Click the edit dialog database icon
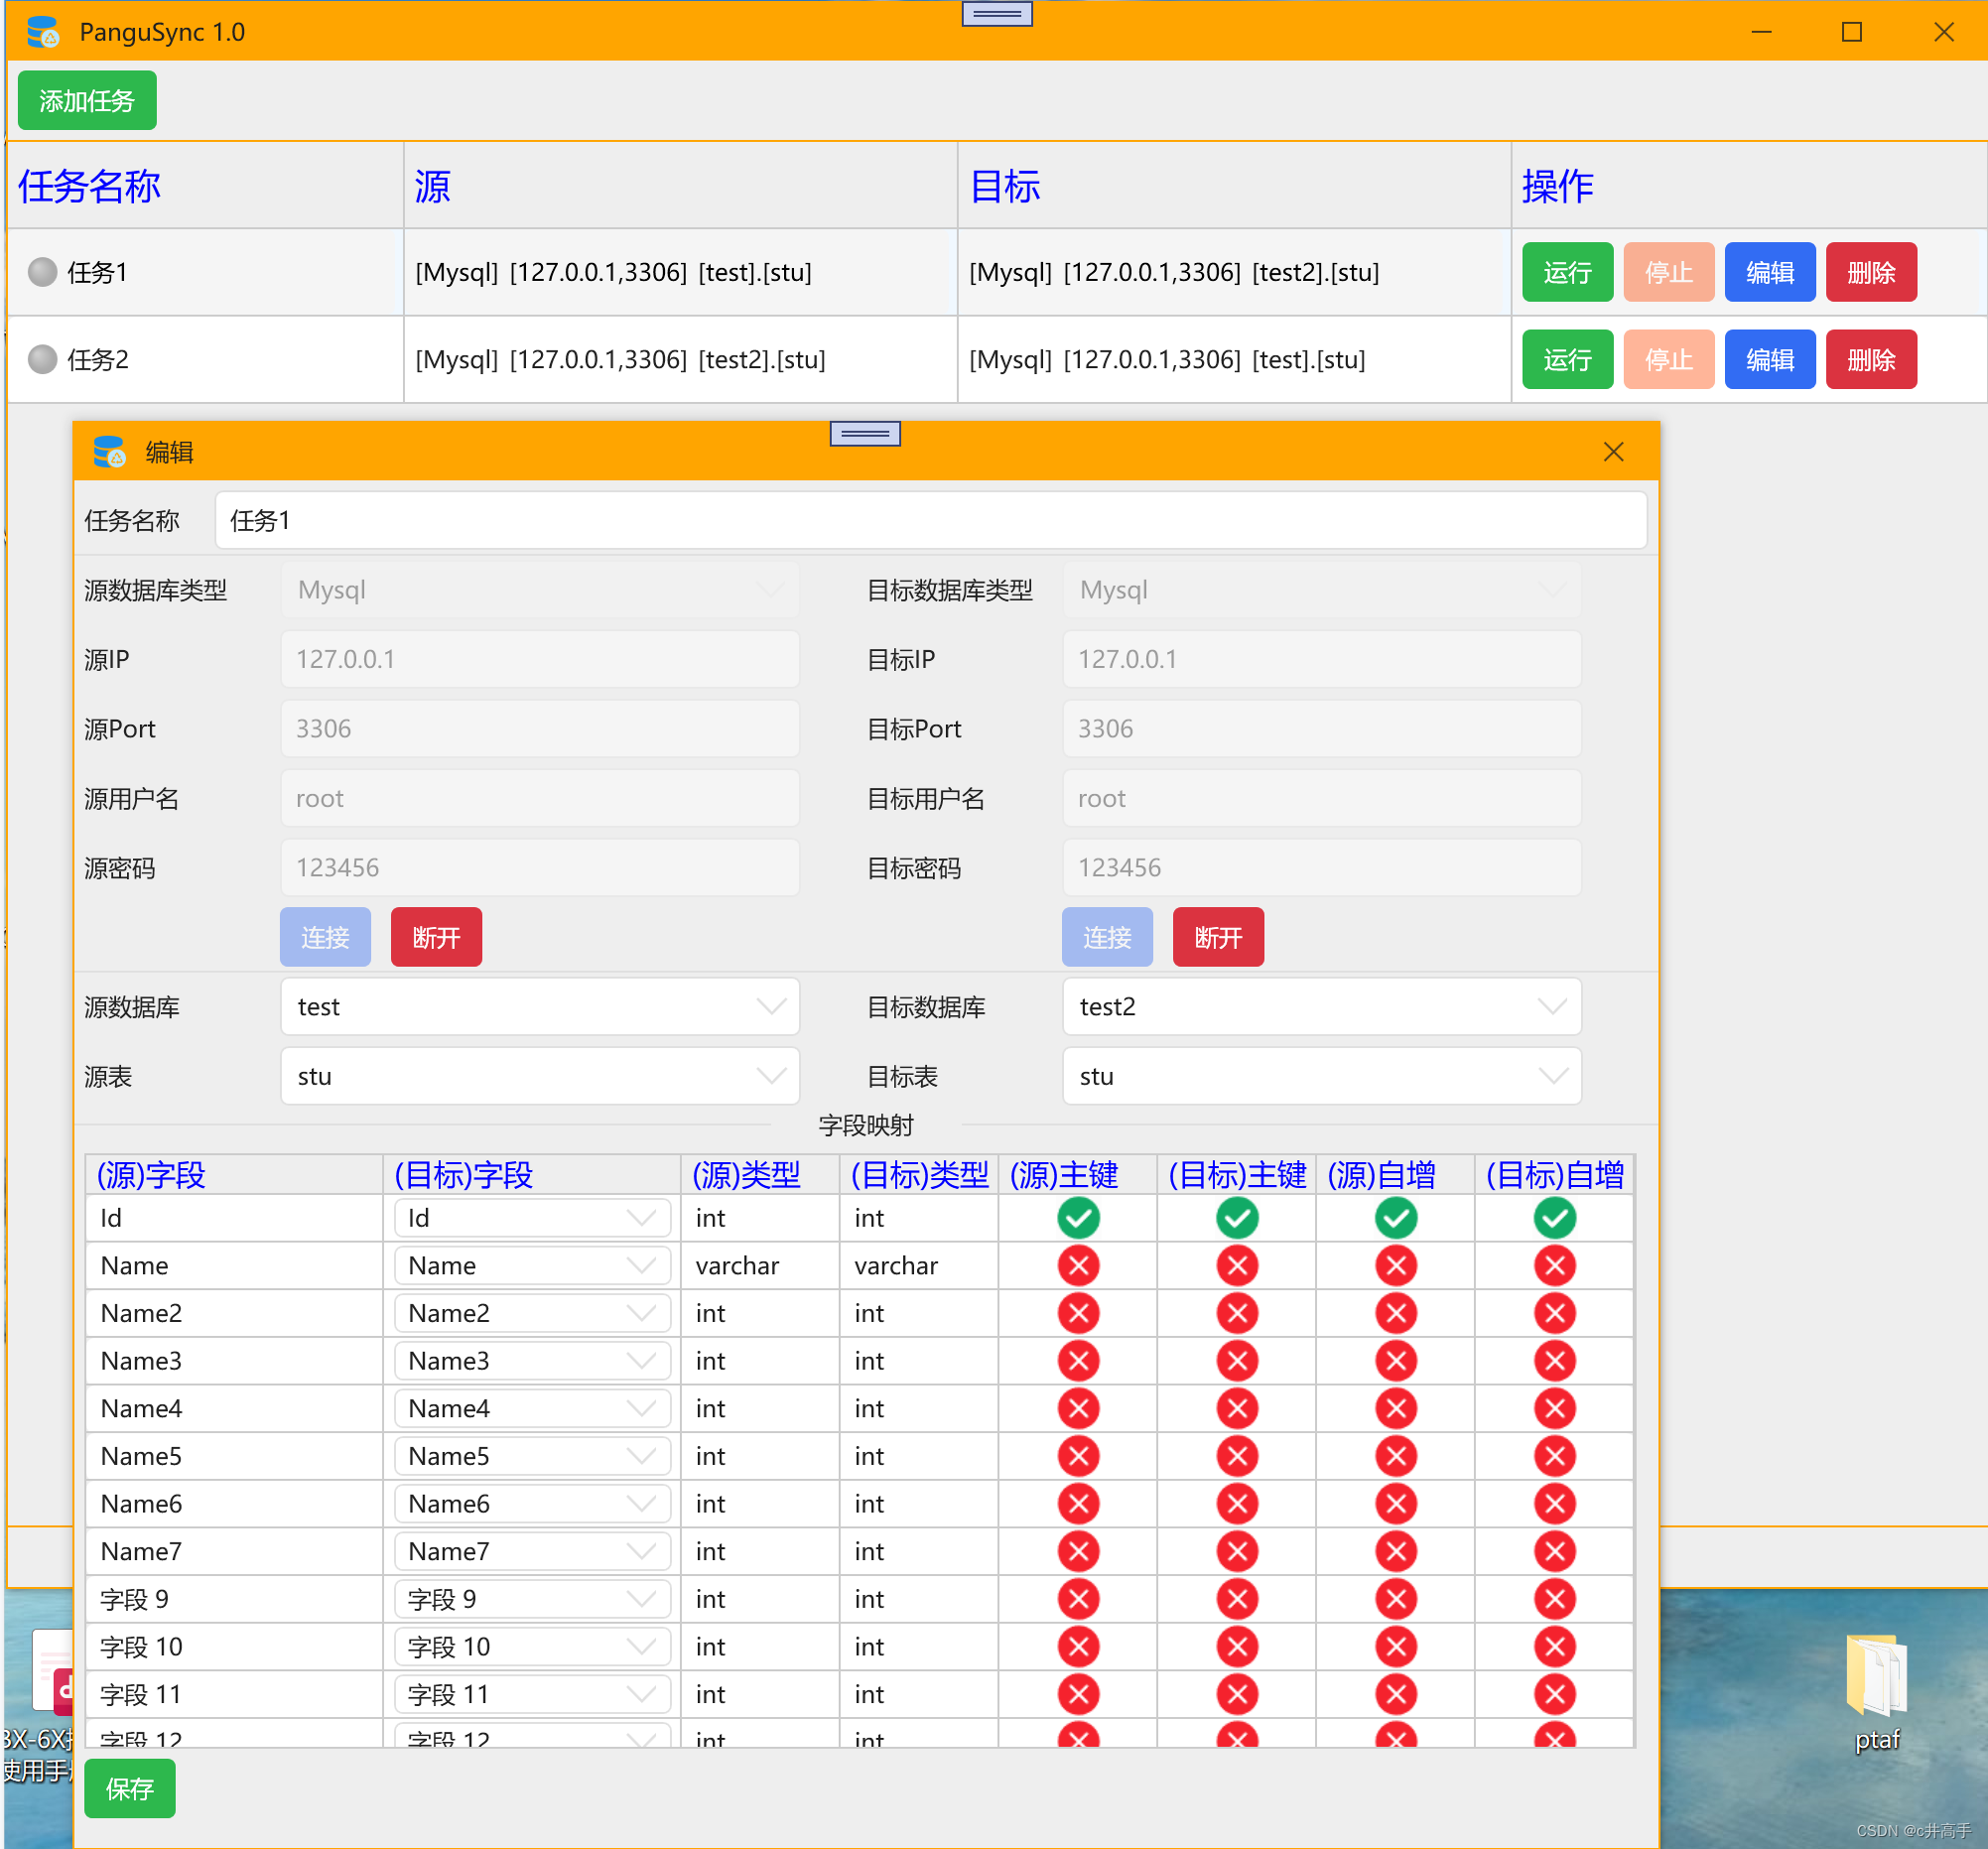1988x1849 pixels. pyautogui.click(x=108, y=452)
